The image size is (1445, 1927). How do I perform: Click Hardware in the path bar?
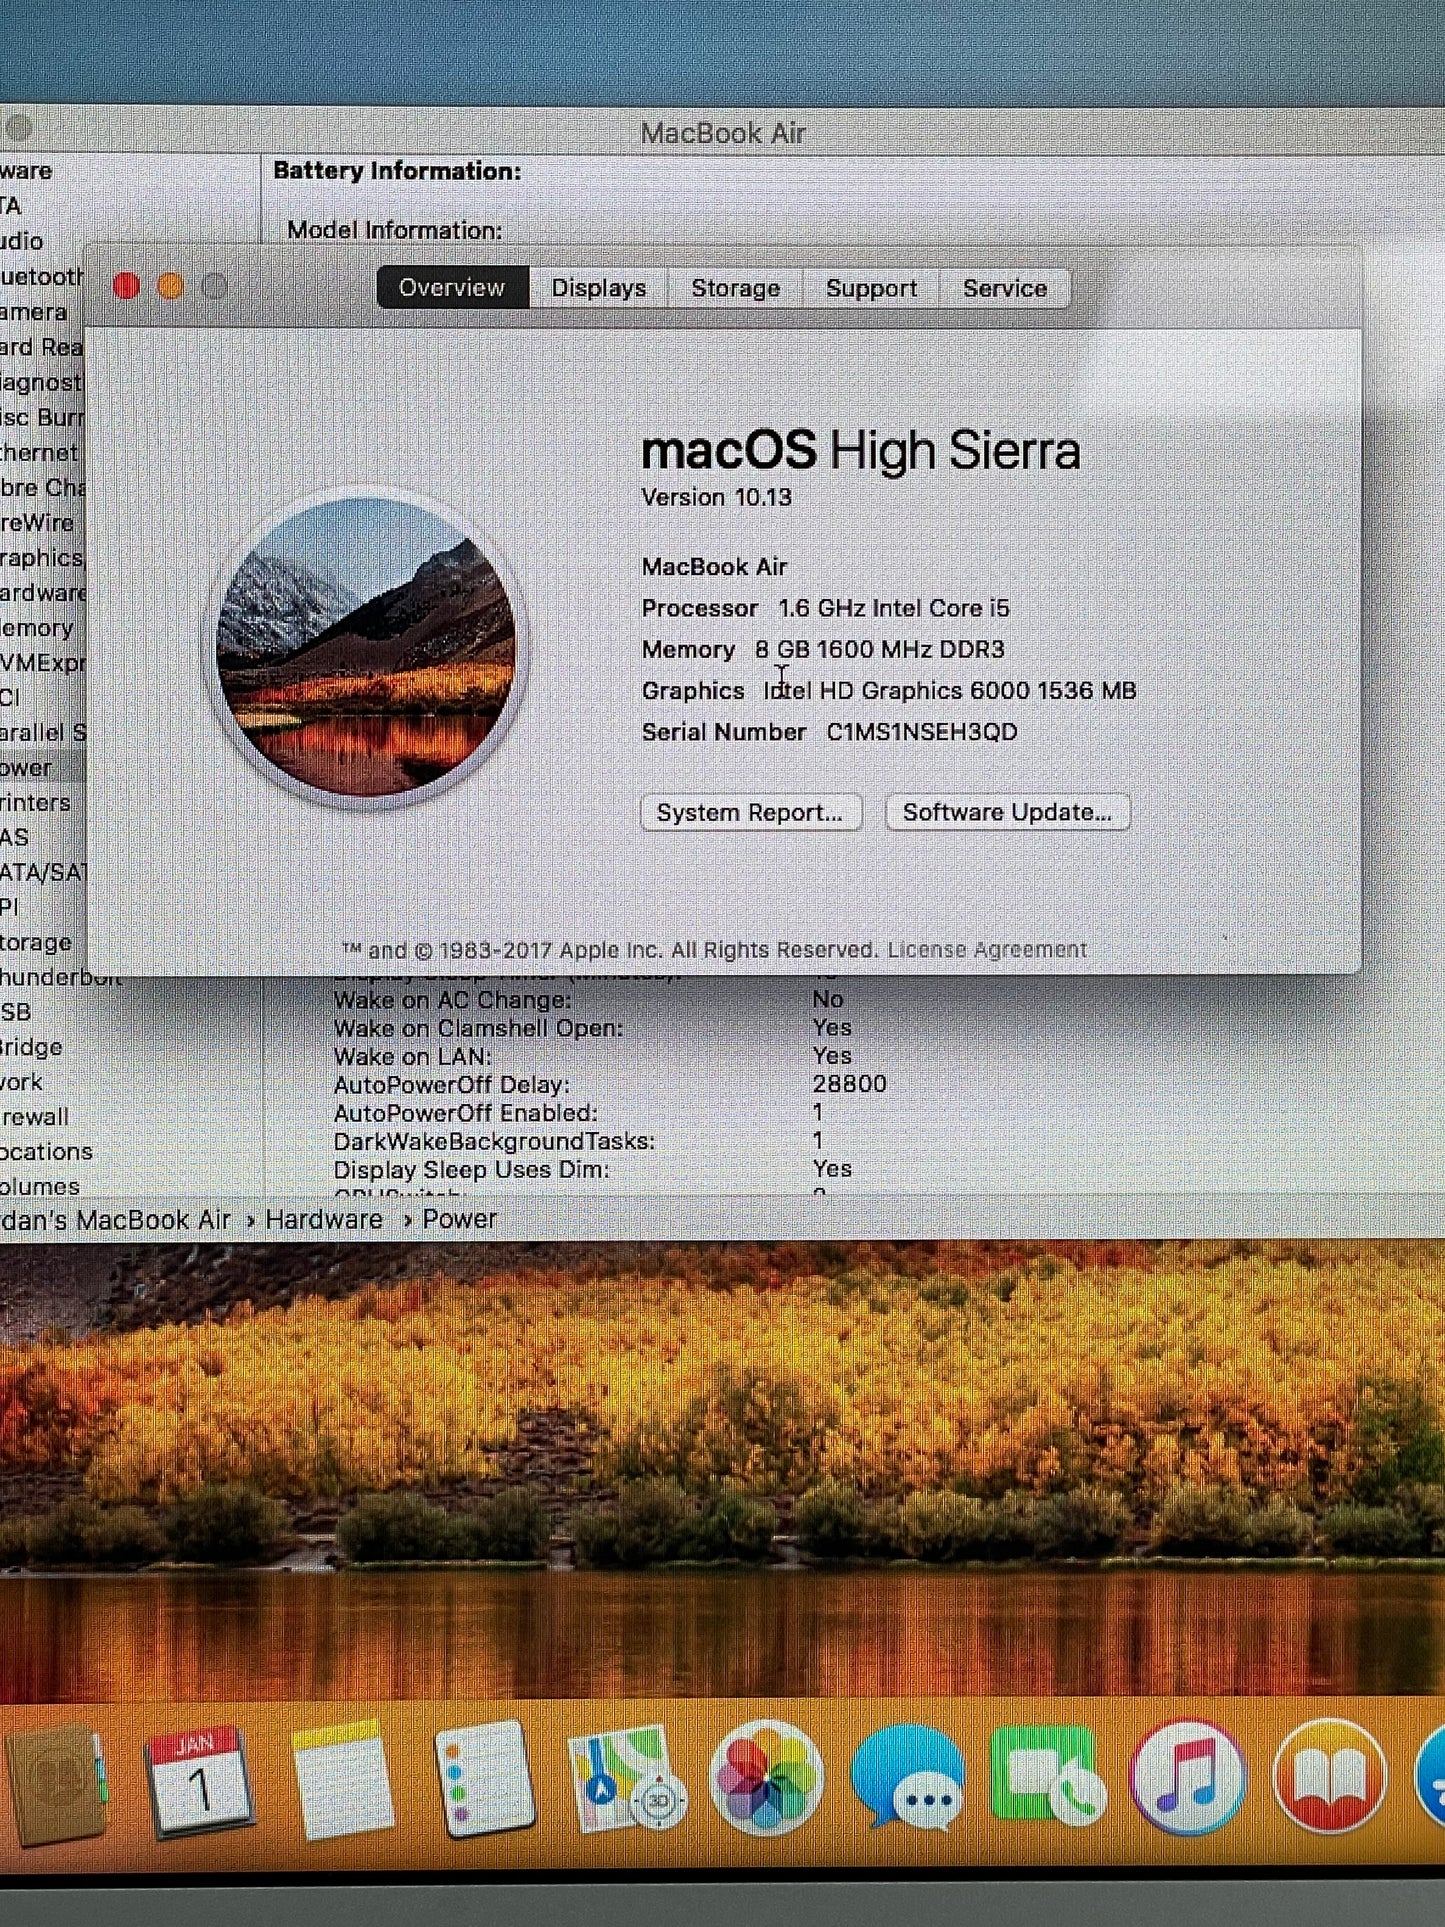tap(324, 1219)
